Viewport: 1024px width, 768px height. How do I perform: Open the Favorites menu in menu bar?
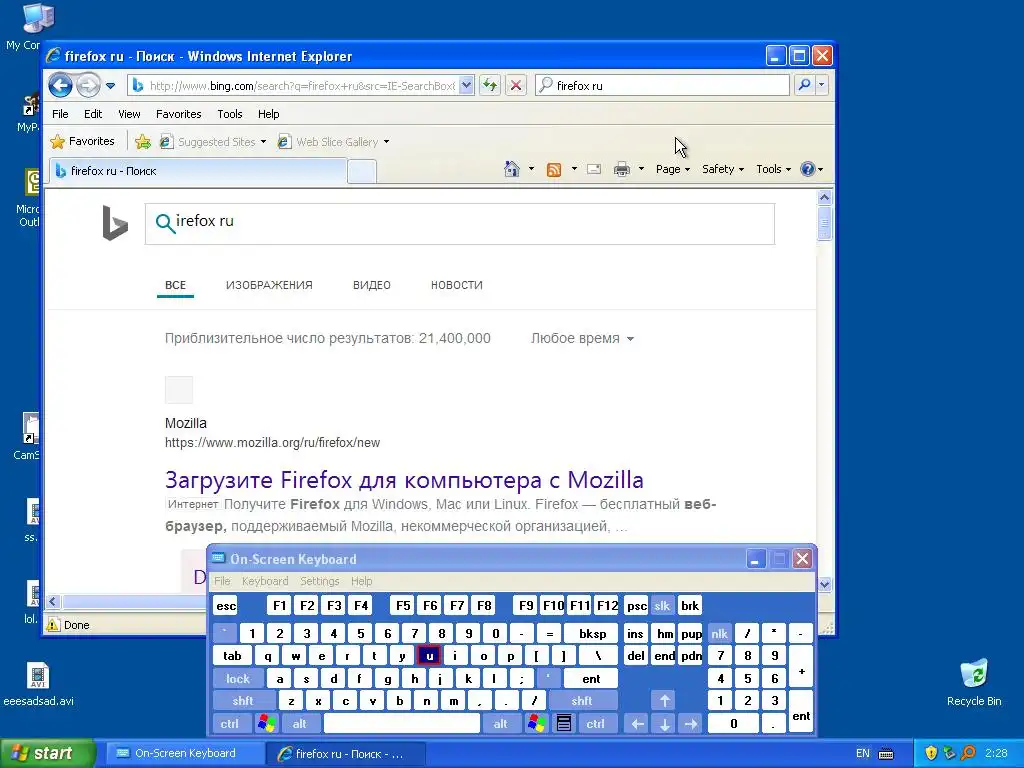point(178,114)
